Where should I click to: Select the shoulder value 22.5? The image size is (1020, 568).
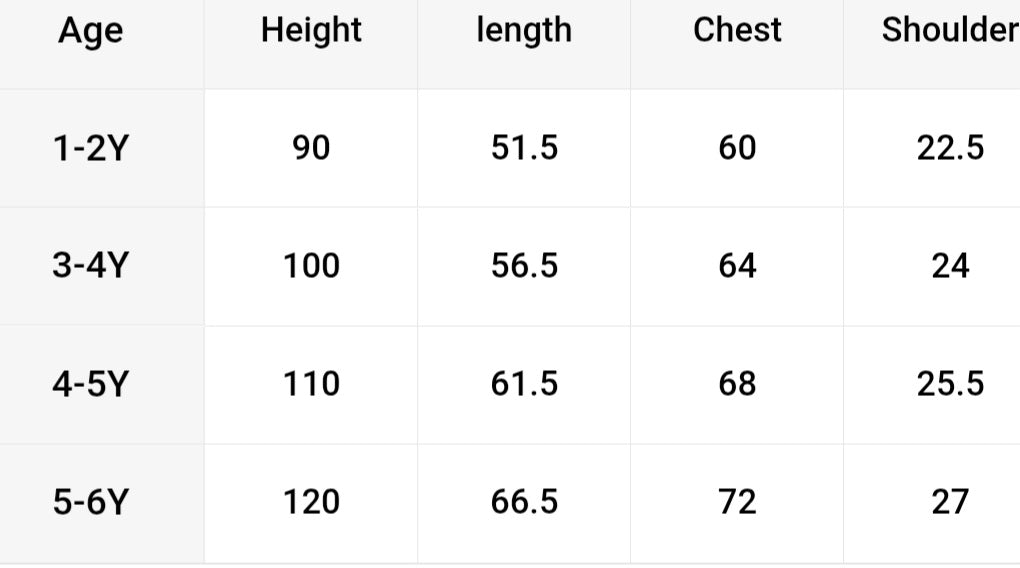coord(950,148)
